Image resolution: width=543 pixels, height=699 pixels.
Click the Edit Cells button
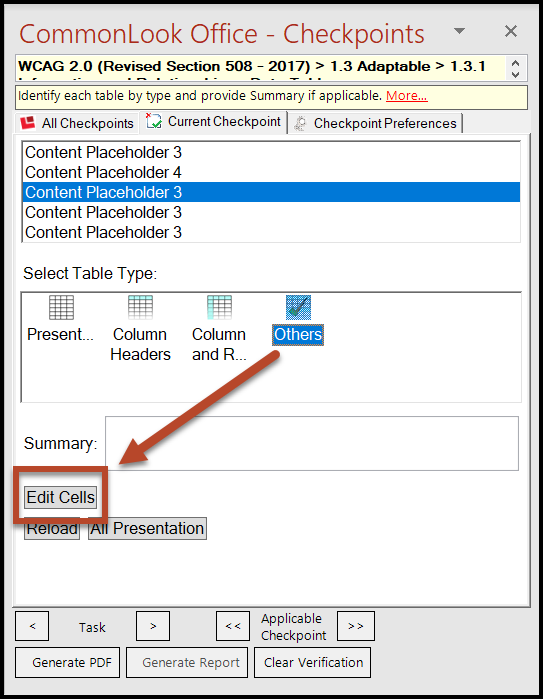tap(61, 497)
